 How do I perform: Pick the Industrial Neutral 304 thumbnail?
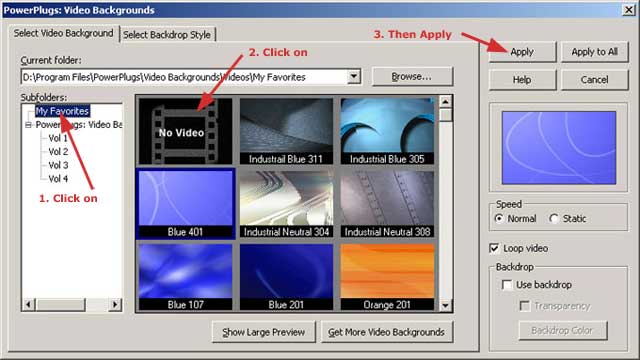286,204
